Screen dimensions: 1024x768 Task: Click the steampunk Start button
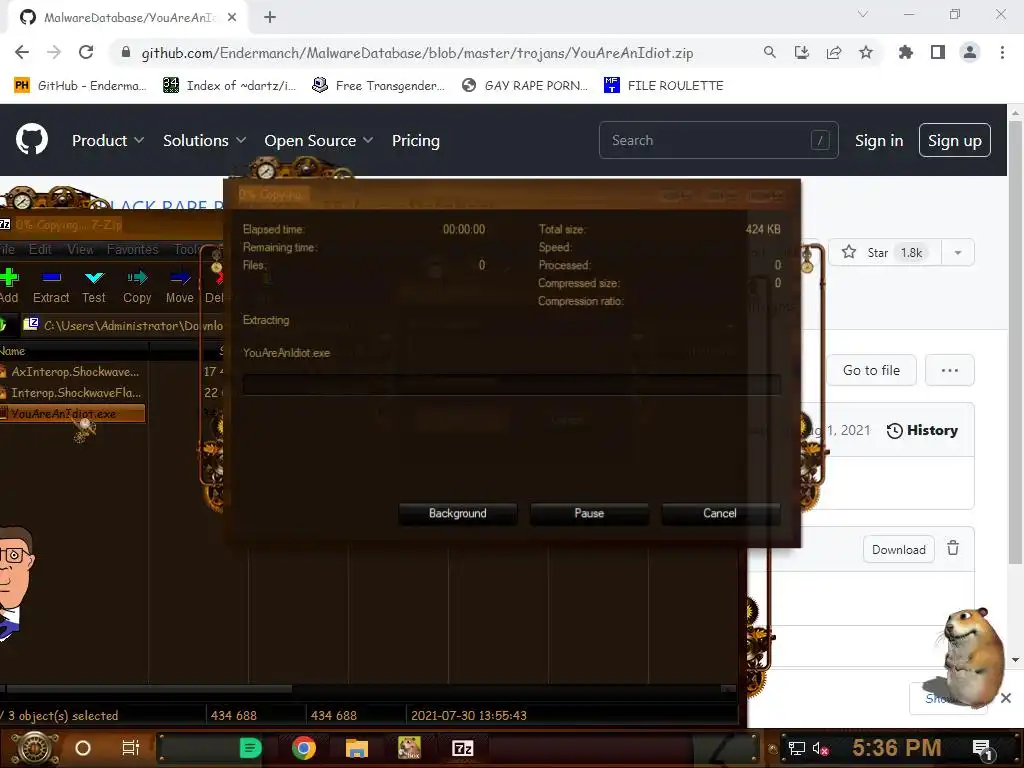pyautogui.click(x=35, y=748)
